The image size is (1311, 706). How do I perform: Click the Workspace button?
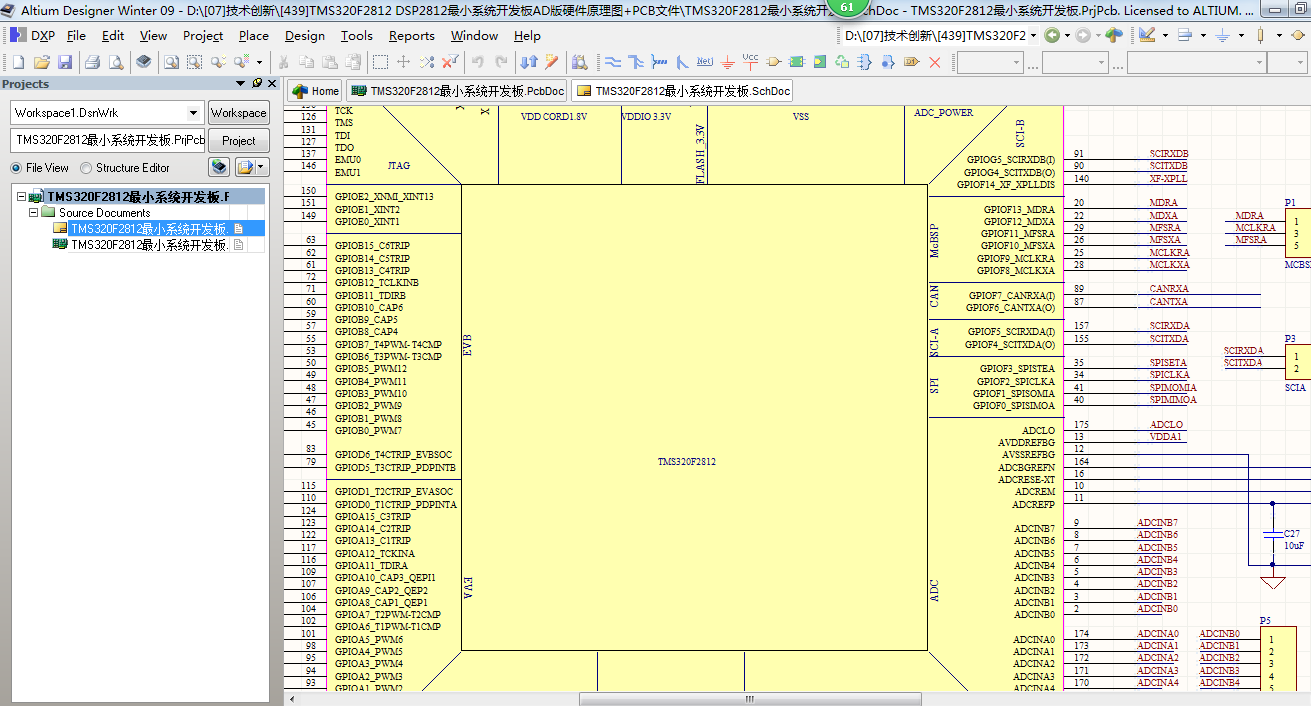click(238, 113)
